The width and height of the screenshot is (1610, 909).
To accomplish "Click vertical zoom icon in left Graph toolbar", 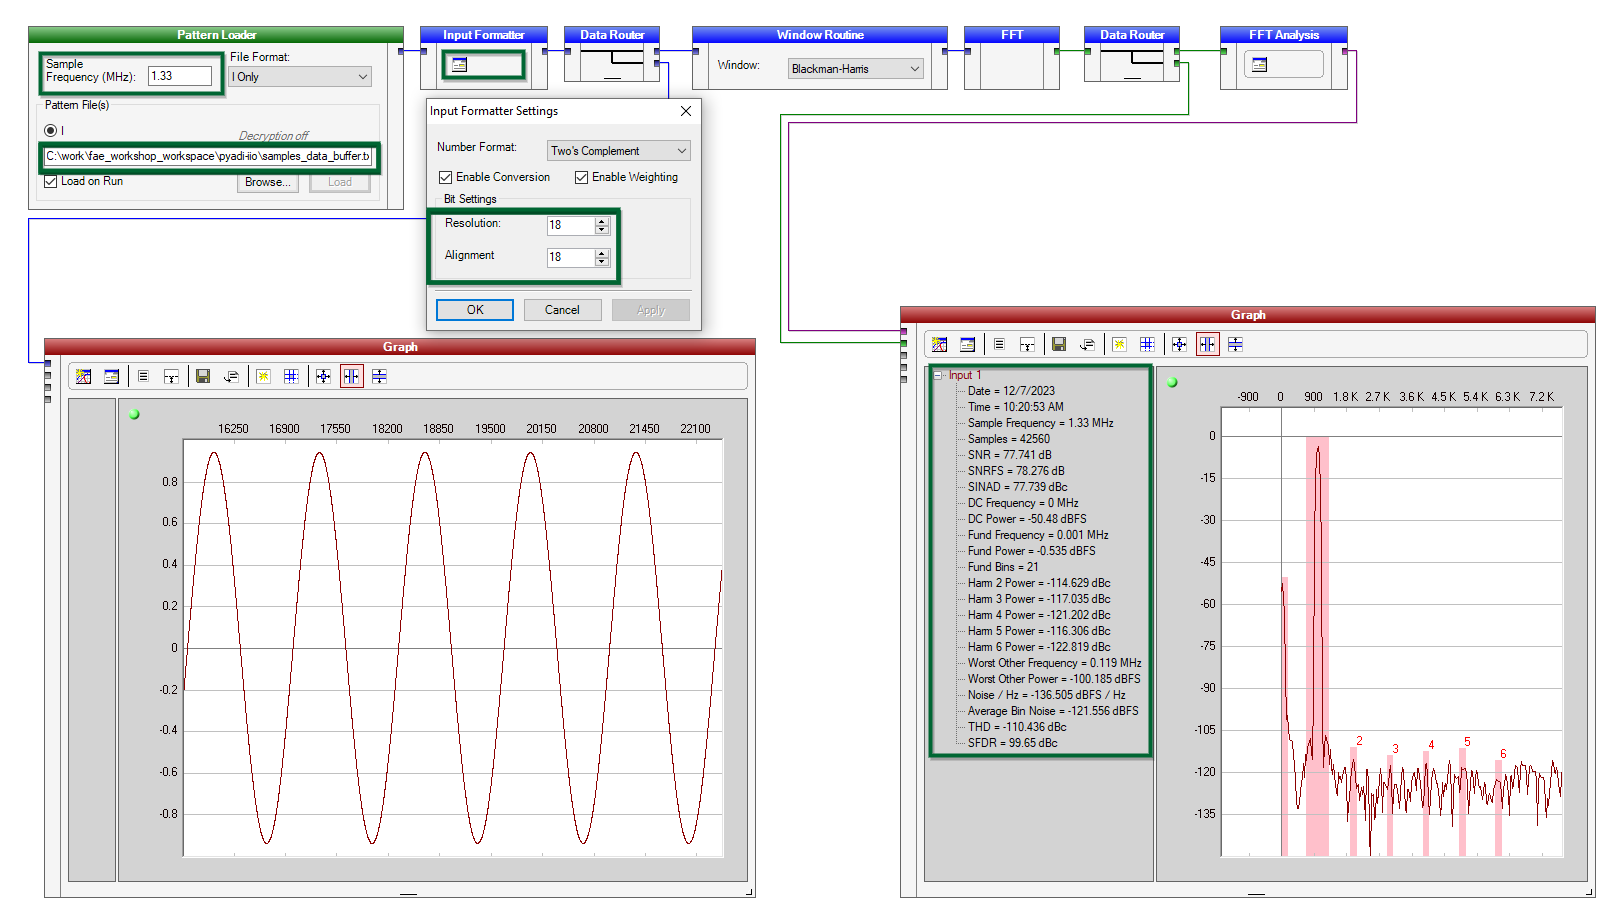I will (x=379, y=376).
